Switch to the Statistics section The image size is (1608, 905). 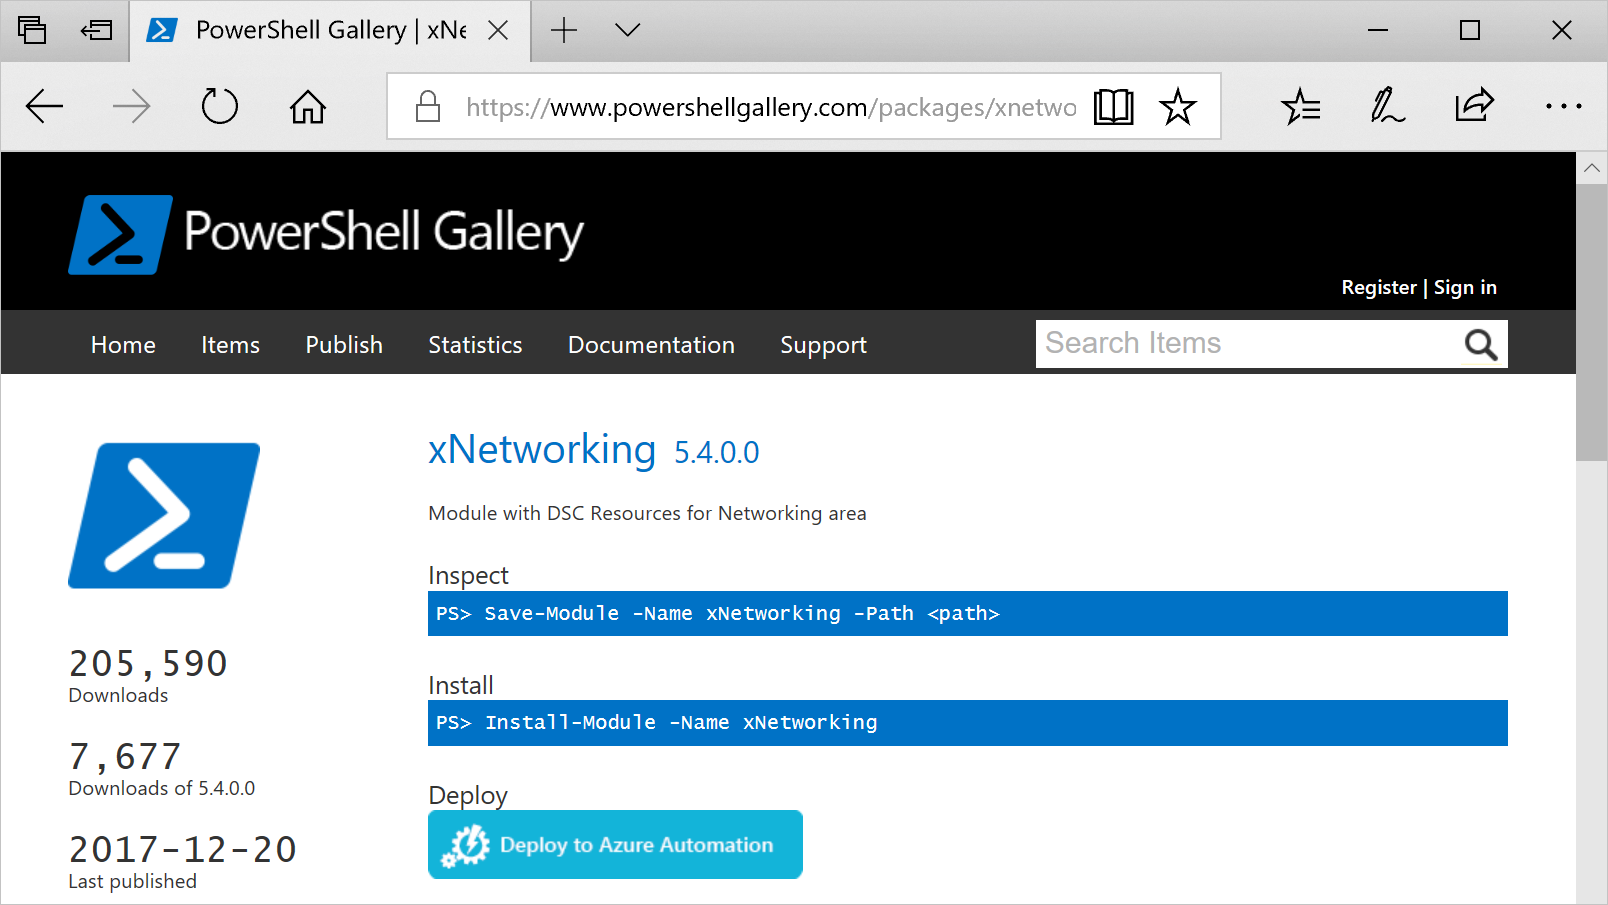point(475,344)
